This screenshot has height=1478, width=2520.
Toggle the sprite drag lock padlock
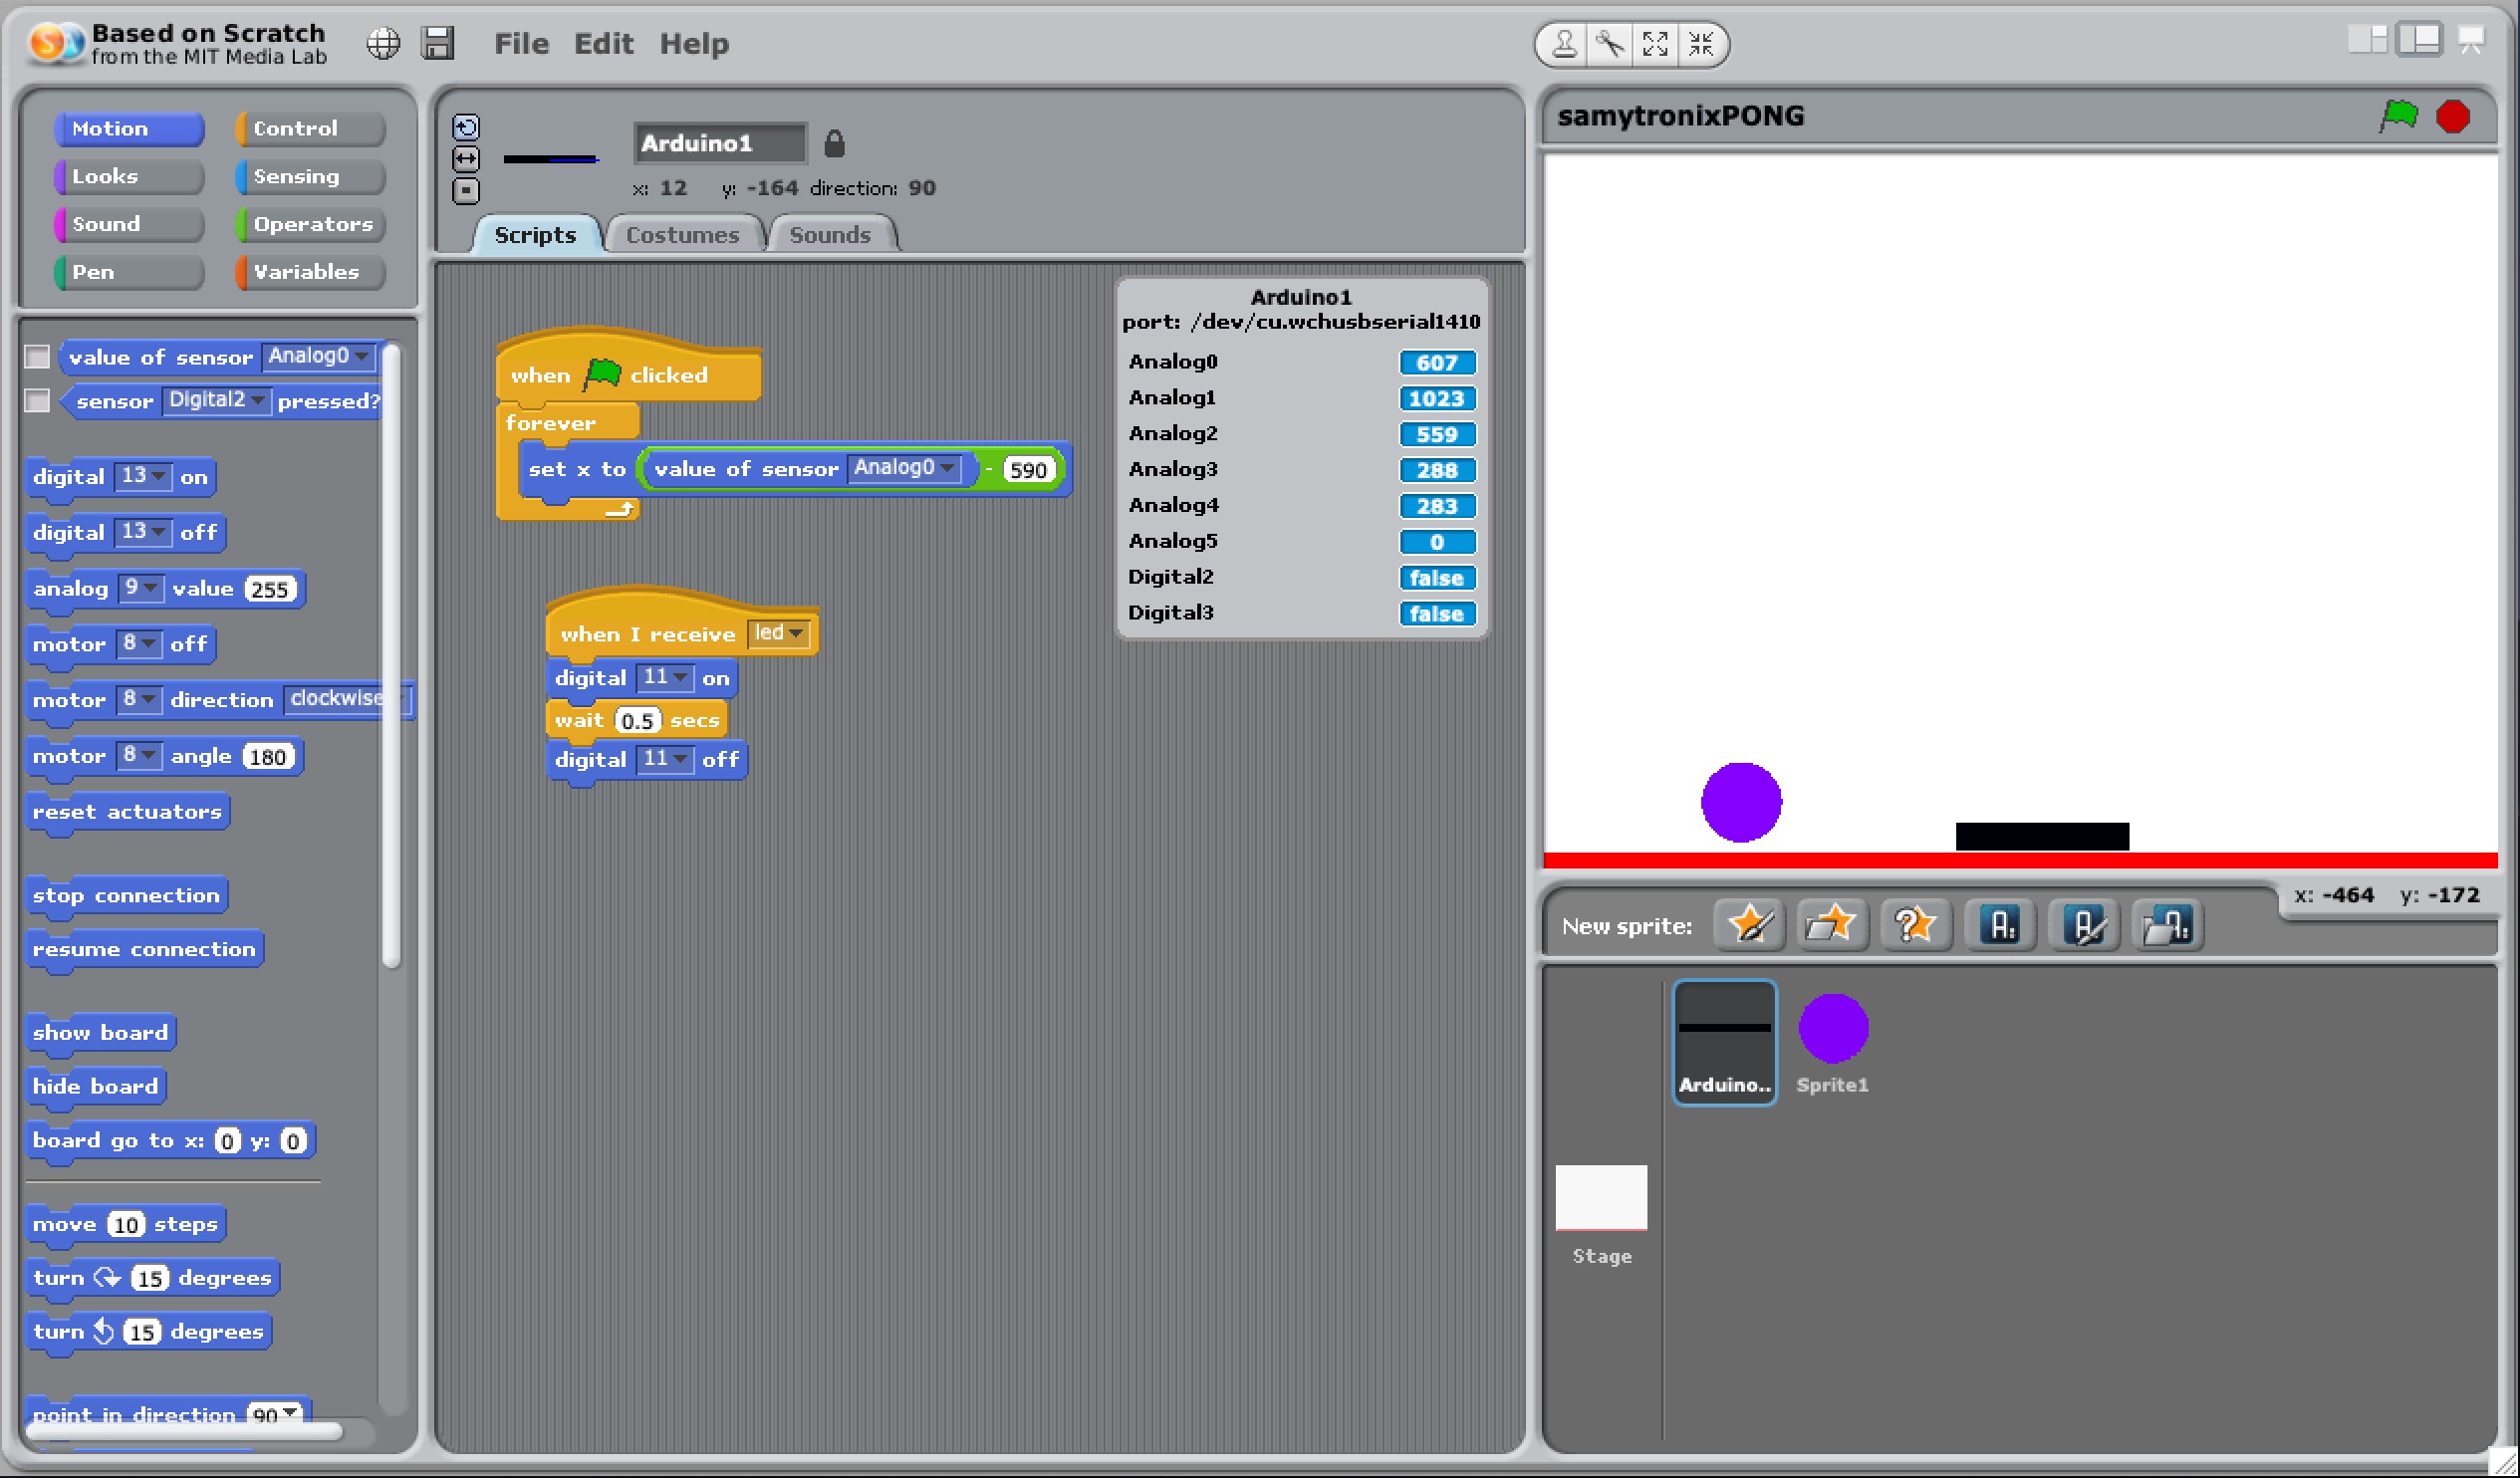point(834,144)
